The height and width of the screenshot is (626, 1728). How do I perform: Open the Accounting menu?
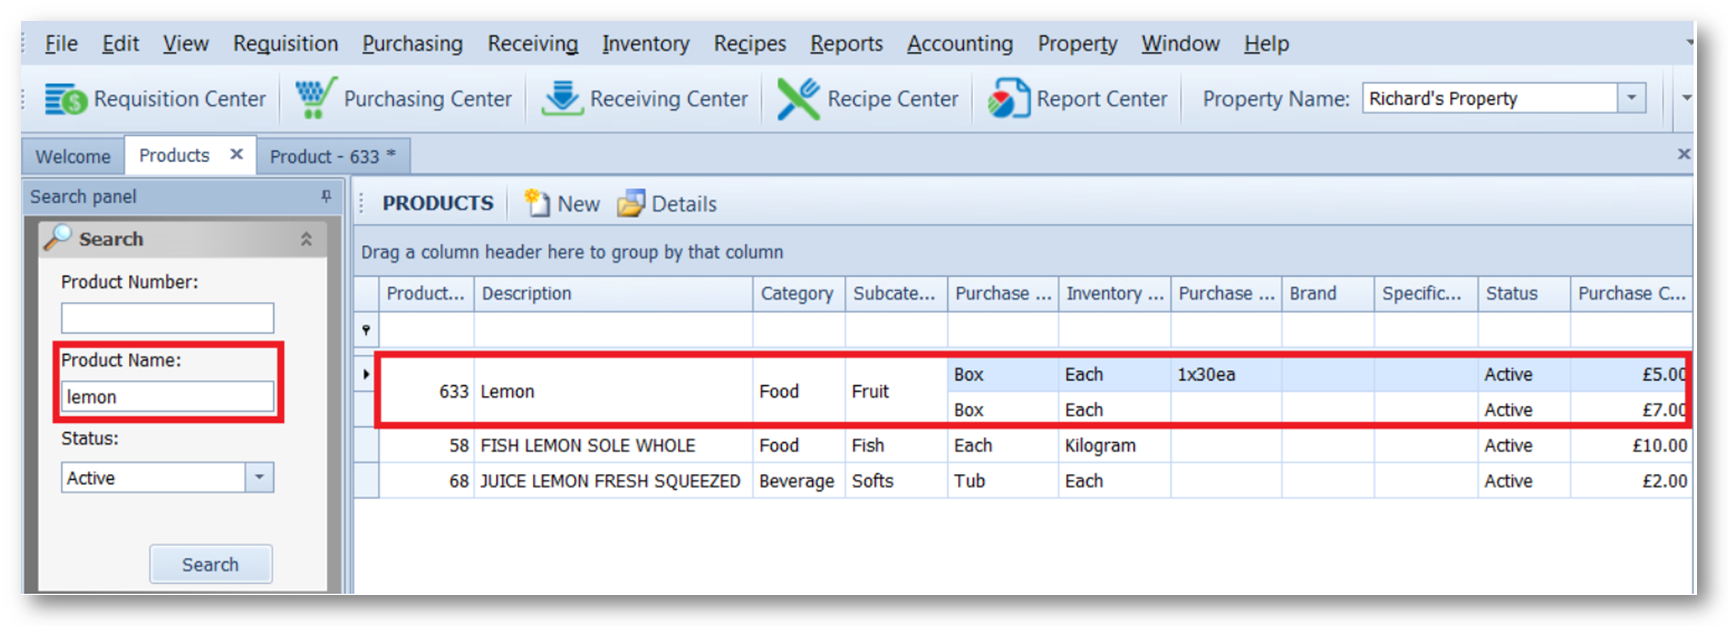(x=959, y=44)
